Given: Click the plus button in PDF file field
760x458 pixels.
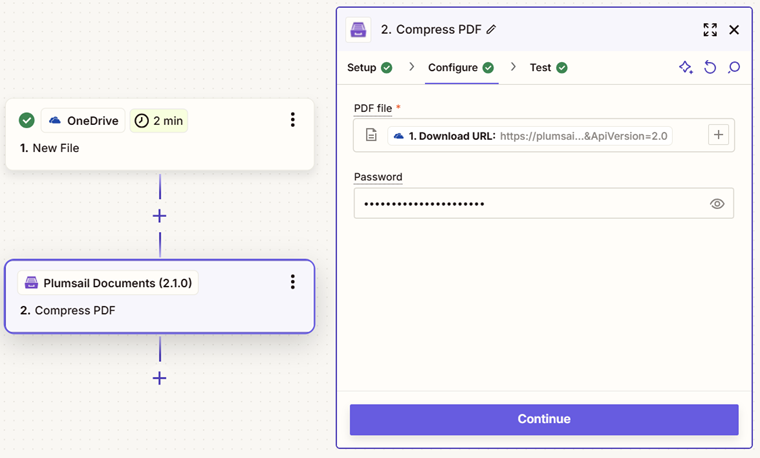Looking at the screenshot, I should [x=718, y=135].
